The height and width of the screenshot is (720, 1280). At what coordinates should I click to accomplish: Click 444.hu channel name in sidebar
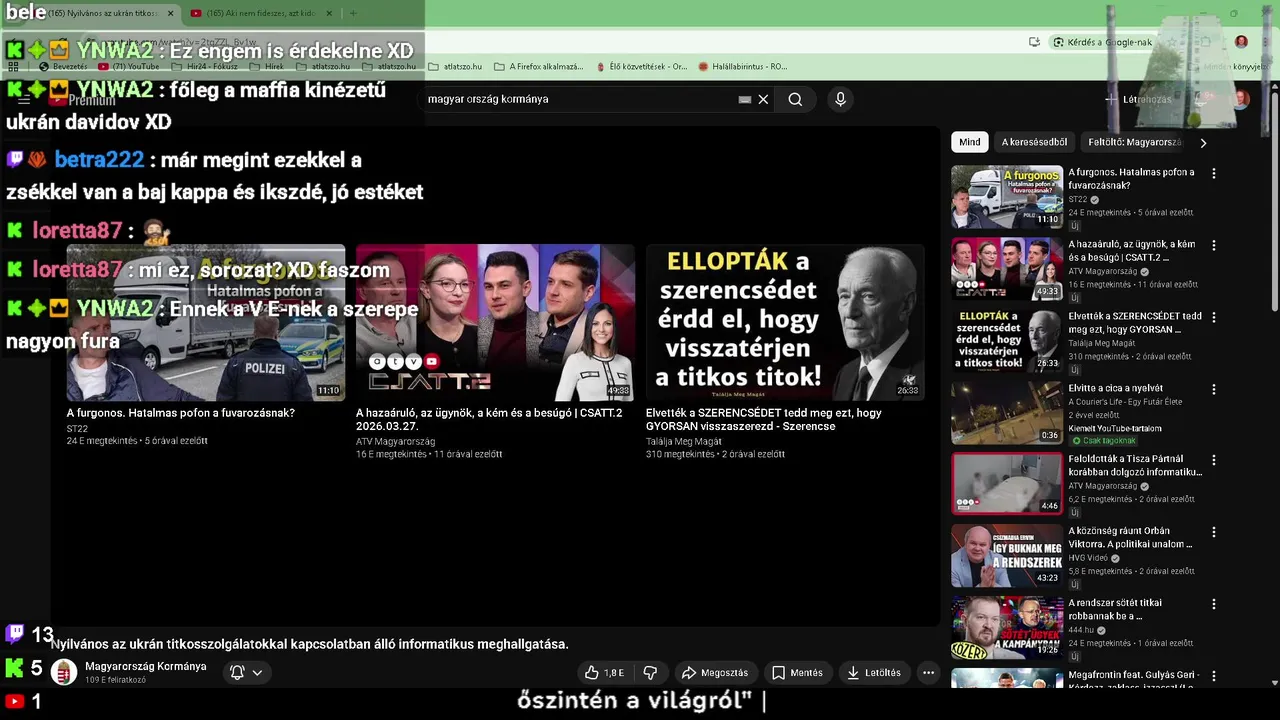pyautogui.click(x=1081, y=630)
